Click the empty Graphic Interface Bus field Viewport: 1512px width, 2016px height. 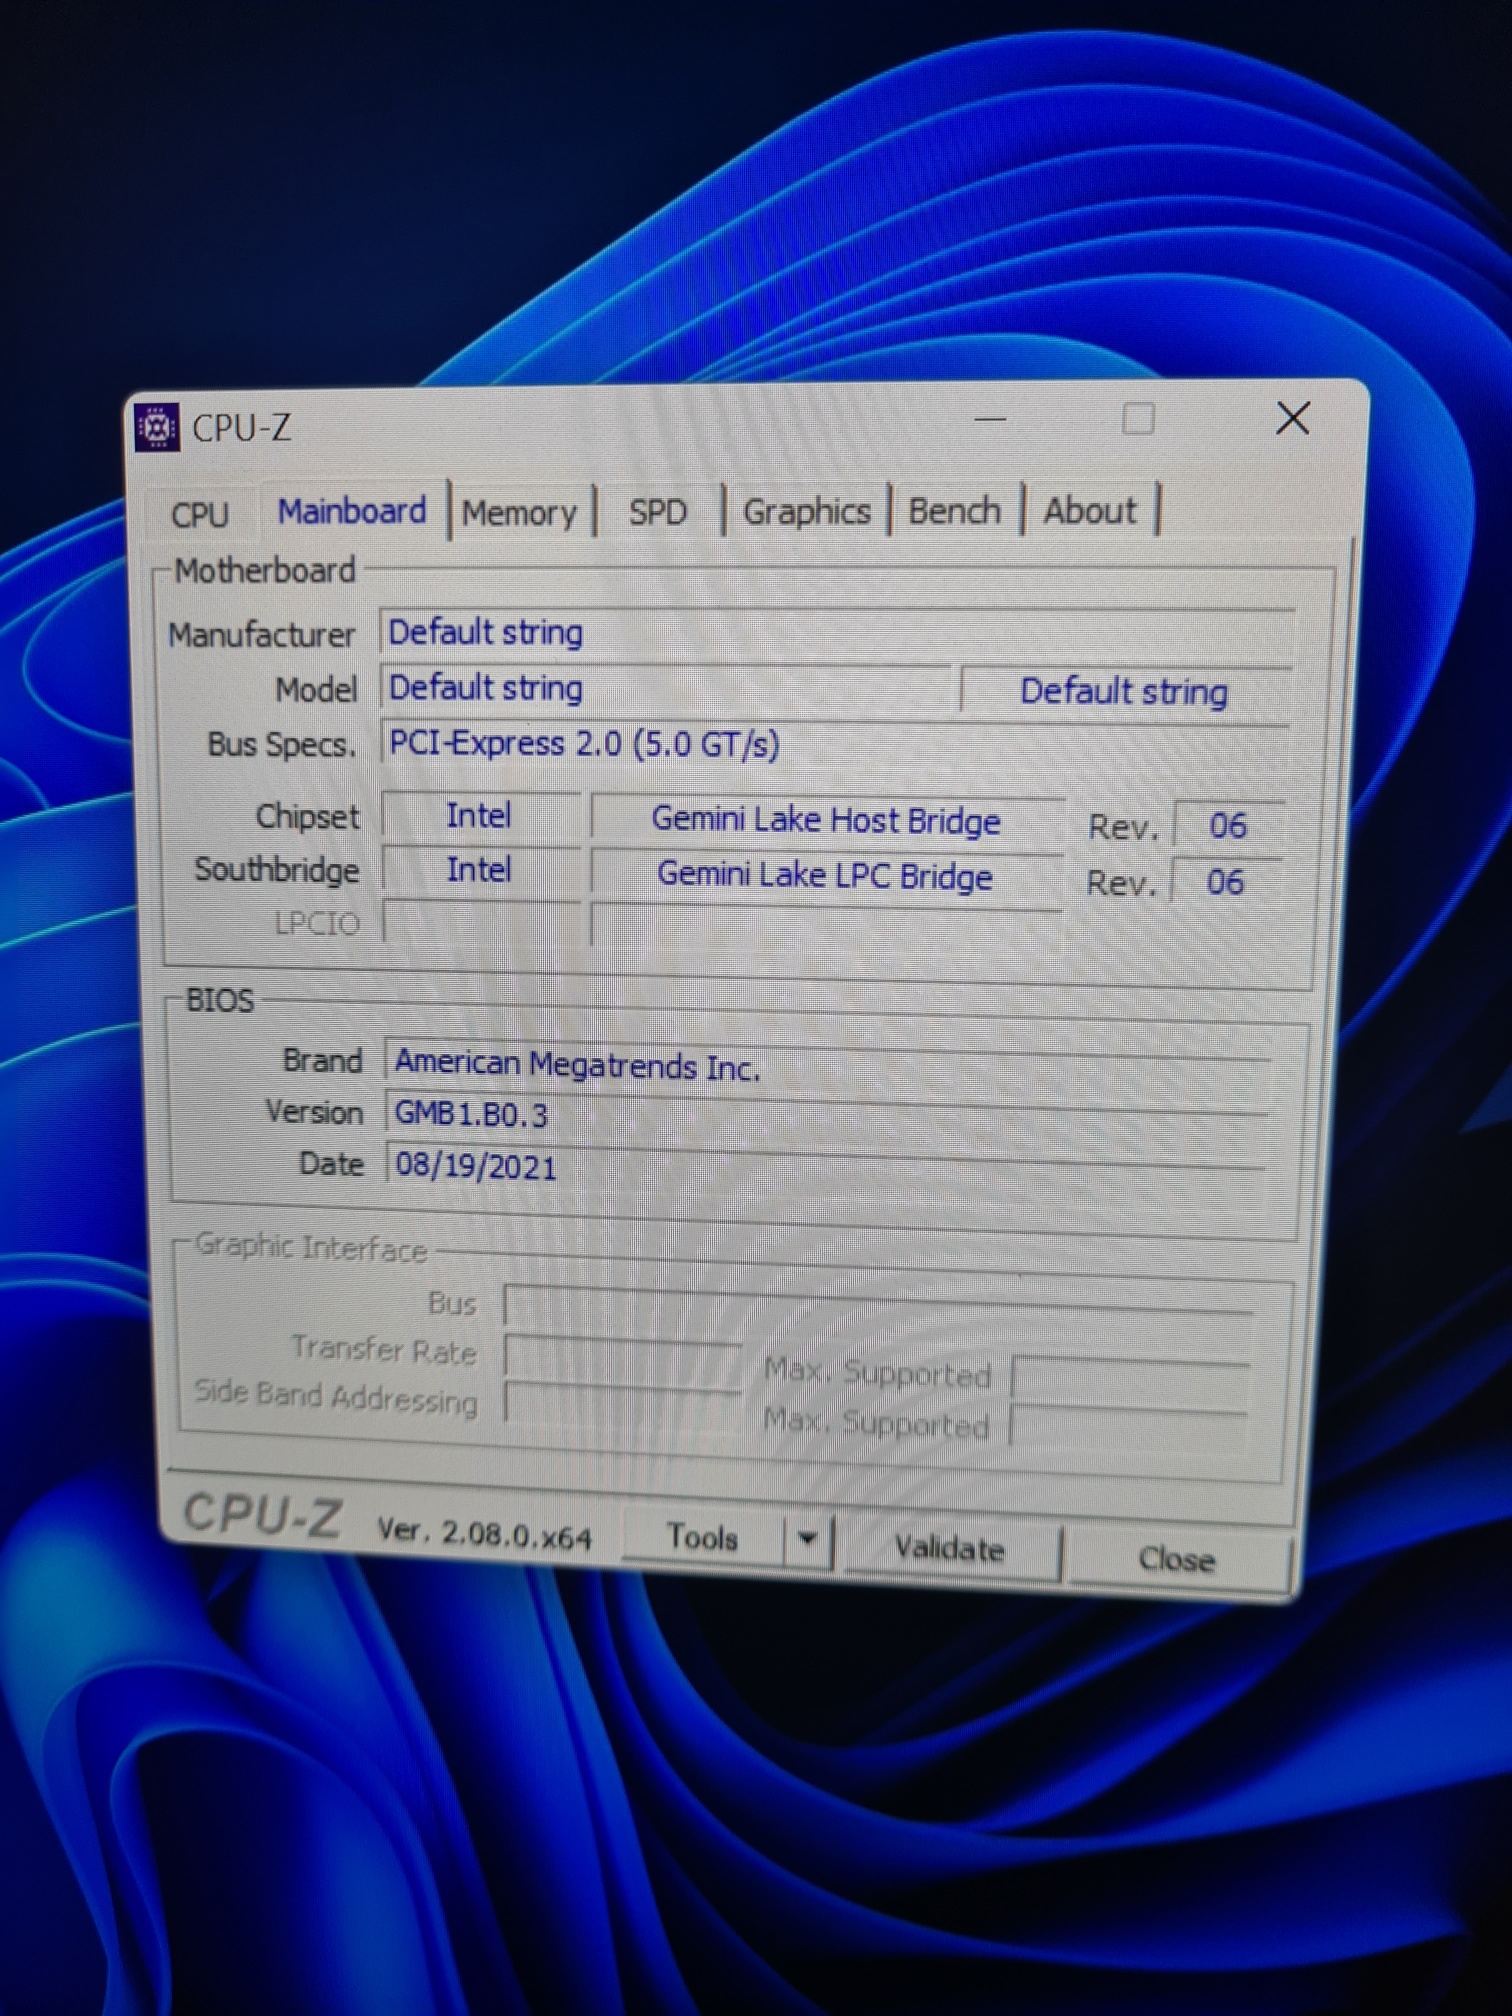point(878,1306)
